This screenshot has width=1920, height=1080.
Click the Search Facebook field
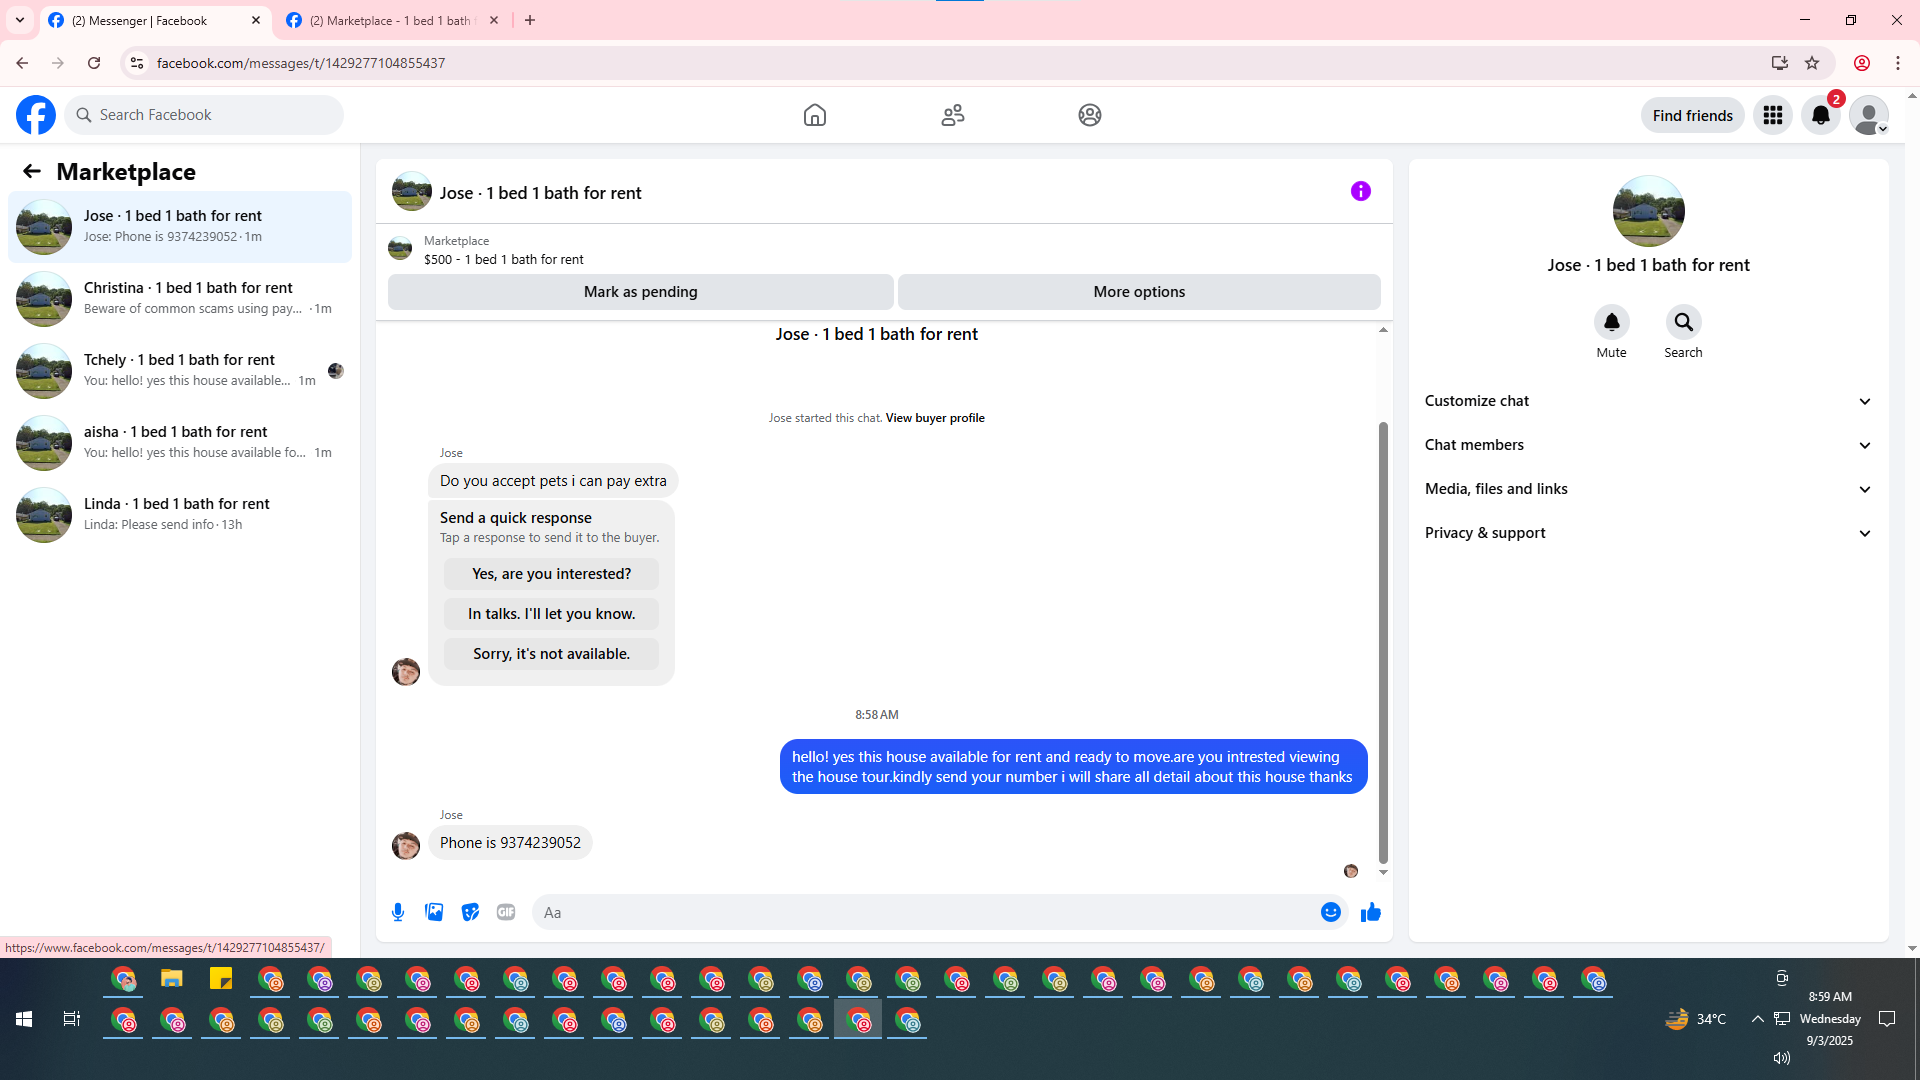pos(204,115)
